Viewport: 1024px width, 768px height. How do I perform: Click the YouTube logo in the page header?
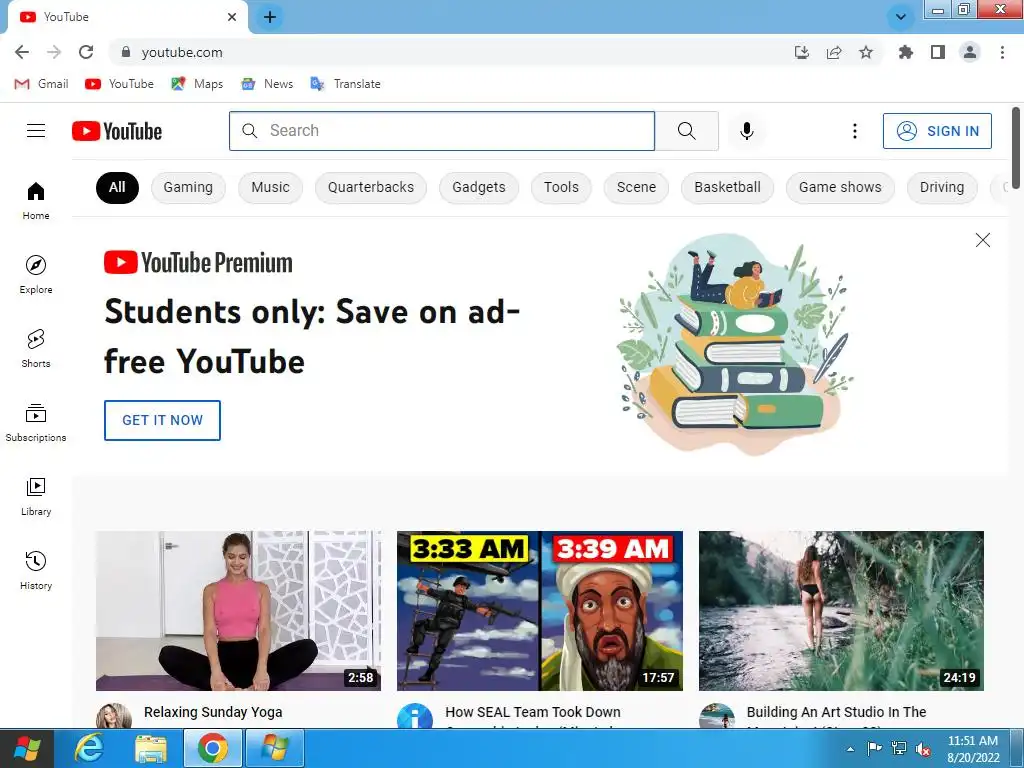[117, 131]
